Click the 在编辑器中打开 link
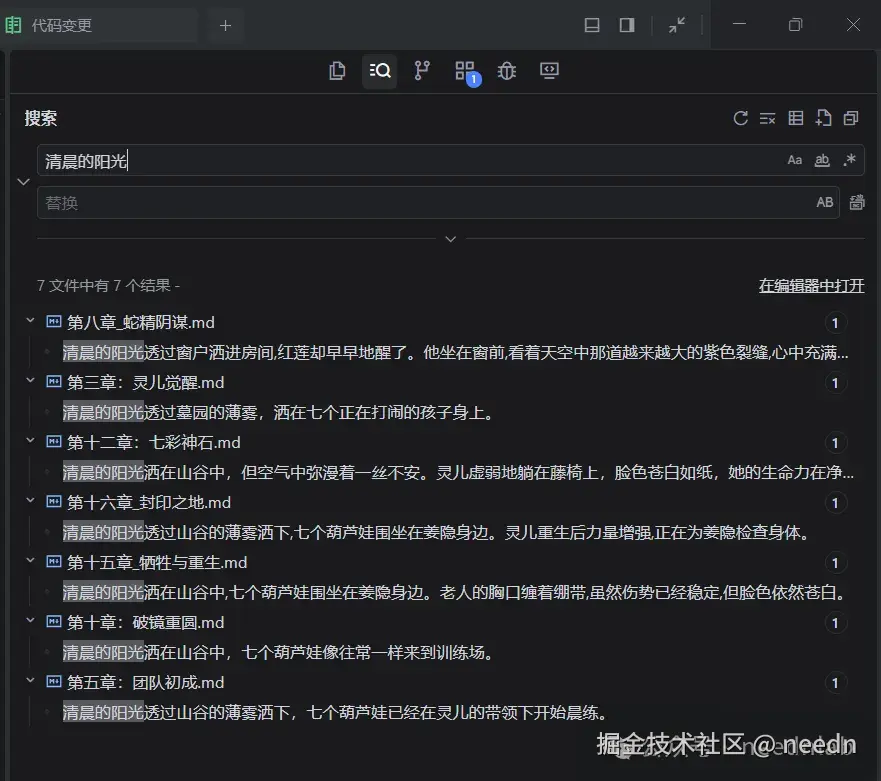This screenshot has height=781, width=881. click(x=811, y=285)
